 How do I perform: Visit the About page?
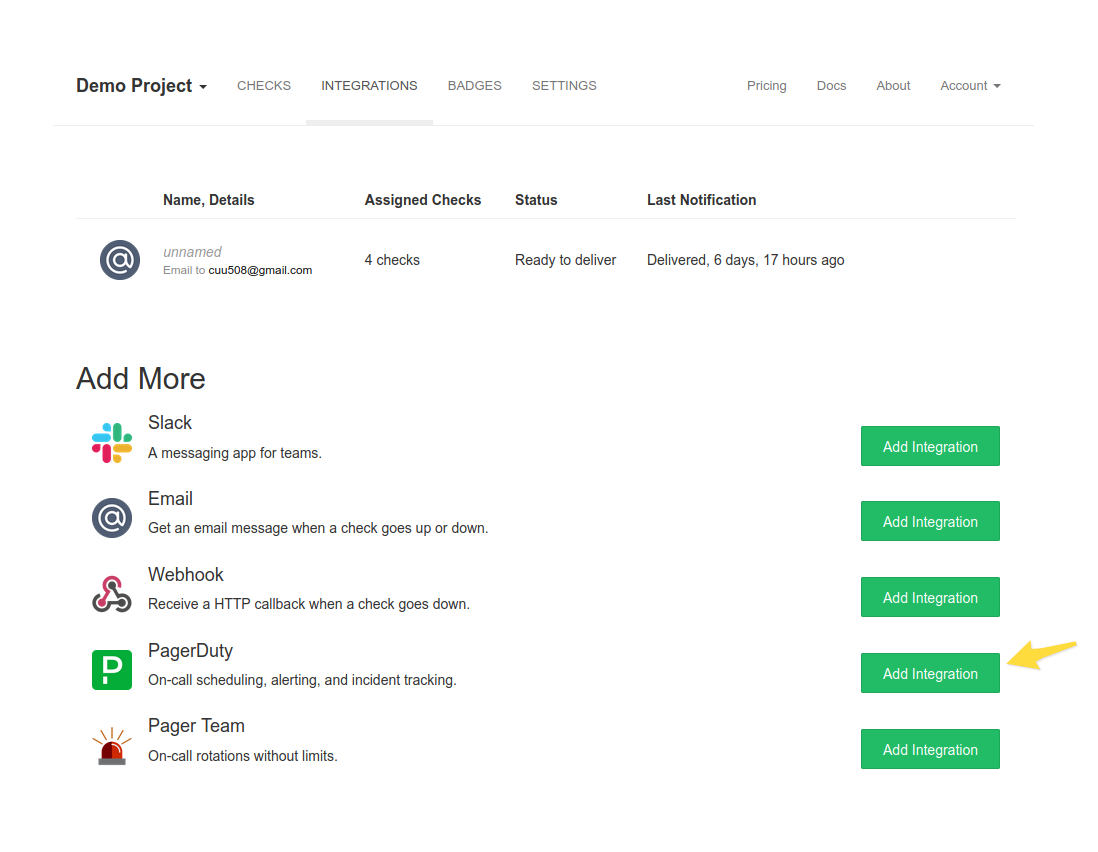[x=894, y=85]
